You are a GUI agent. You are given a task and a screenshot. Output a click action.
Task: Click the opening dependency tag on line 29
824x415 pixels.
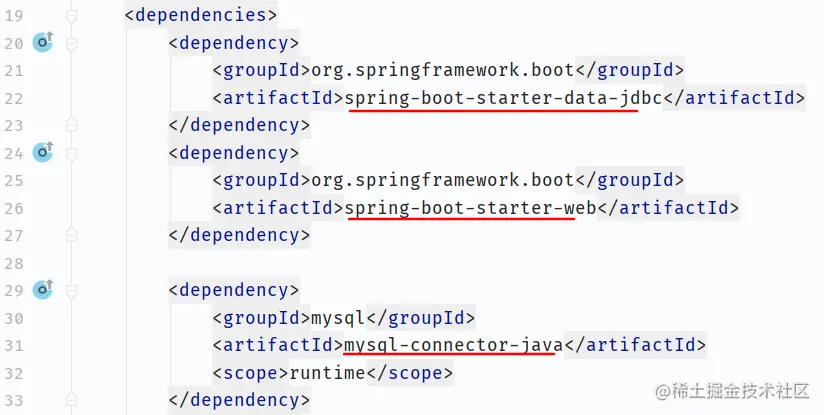(234, 290)
